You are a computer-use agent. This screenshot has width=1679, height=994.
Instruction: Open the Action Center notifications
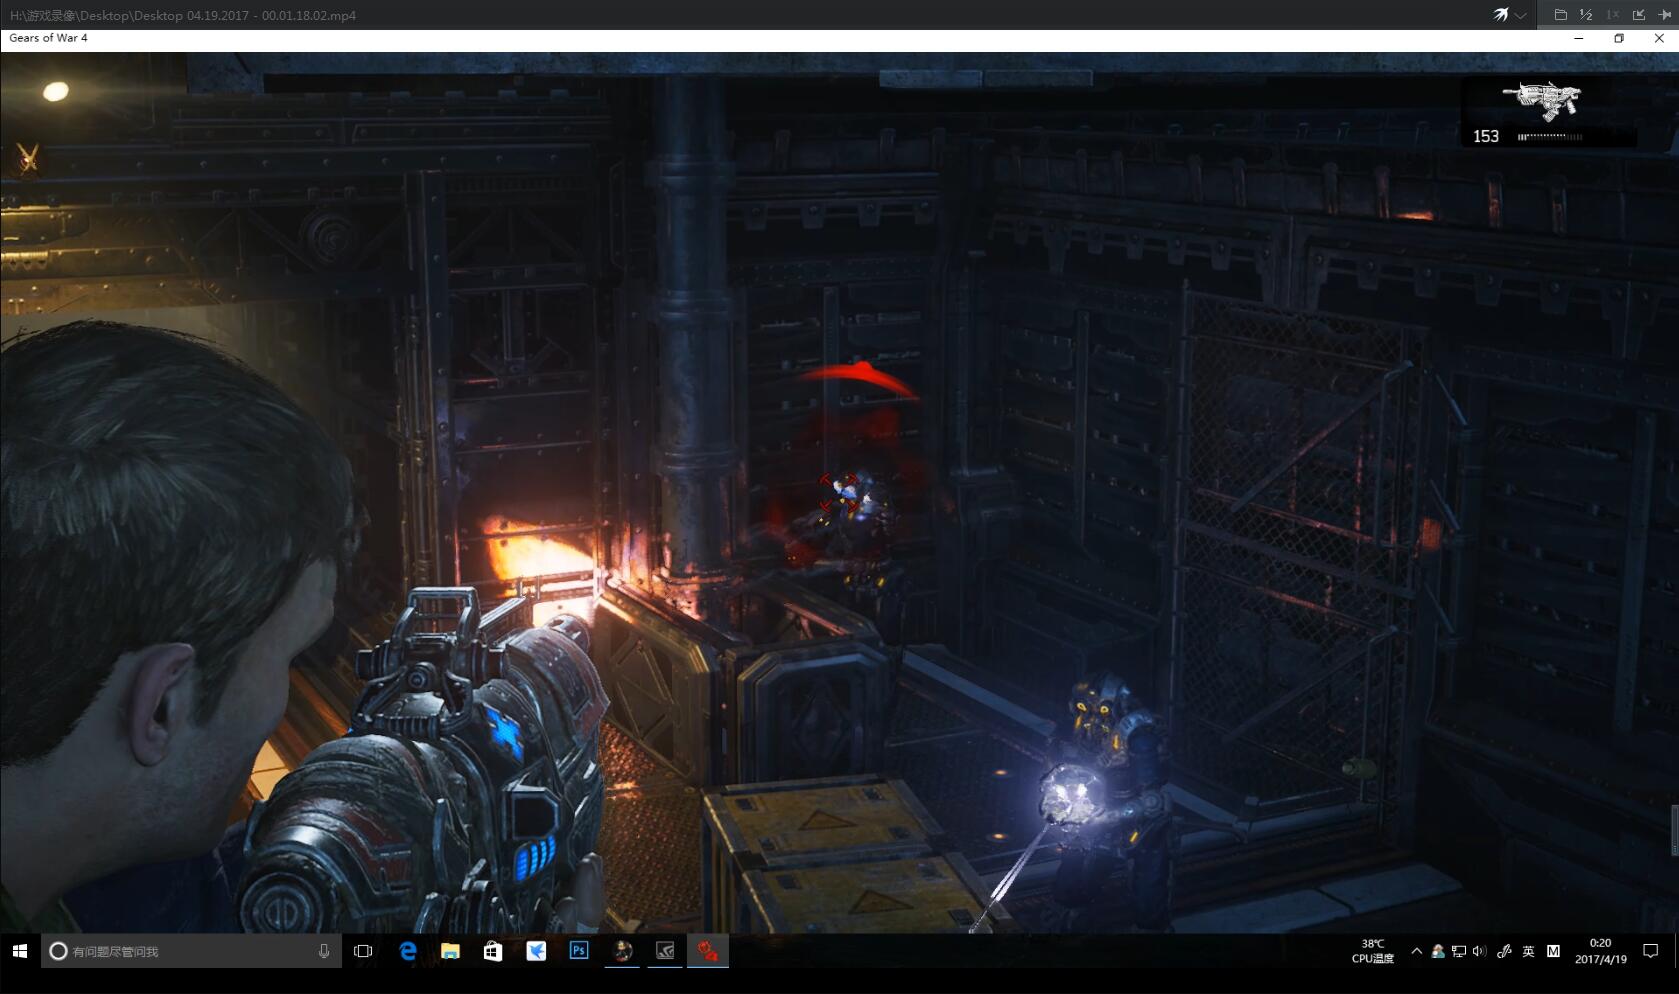[x=1651, y=951]
